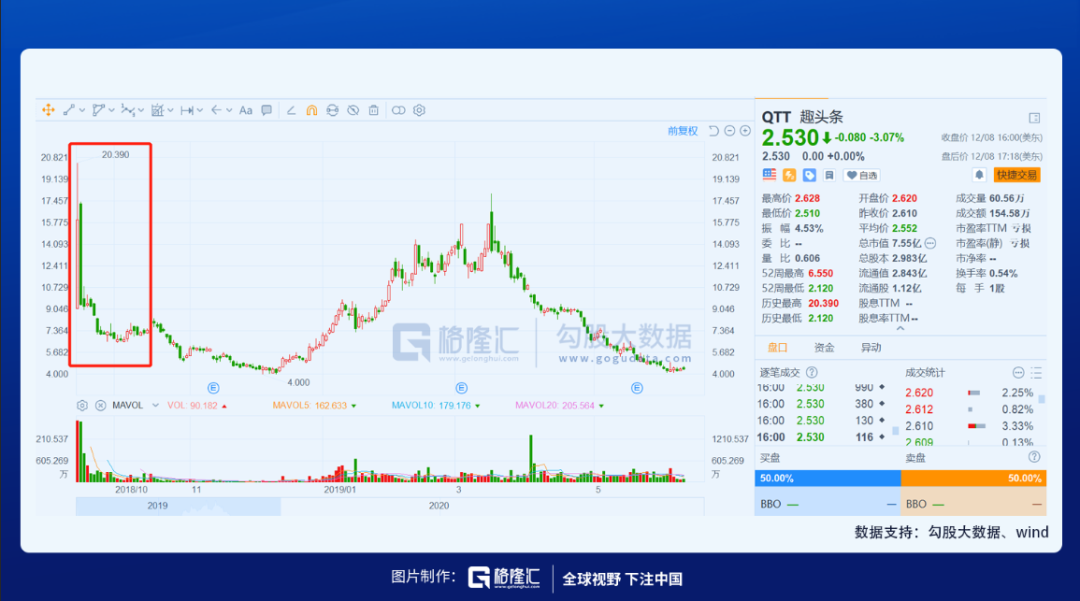Image resolution: width=1080 pixels, height=601 pixels.
Task: Toggle the MAVOL10 legend entry
Action: click(435, 405)
